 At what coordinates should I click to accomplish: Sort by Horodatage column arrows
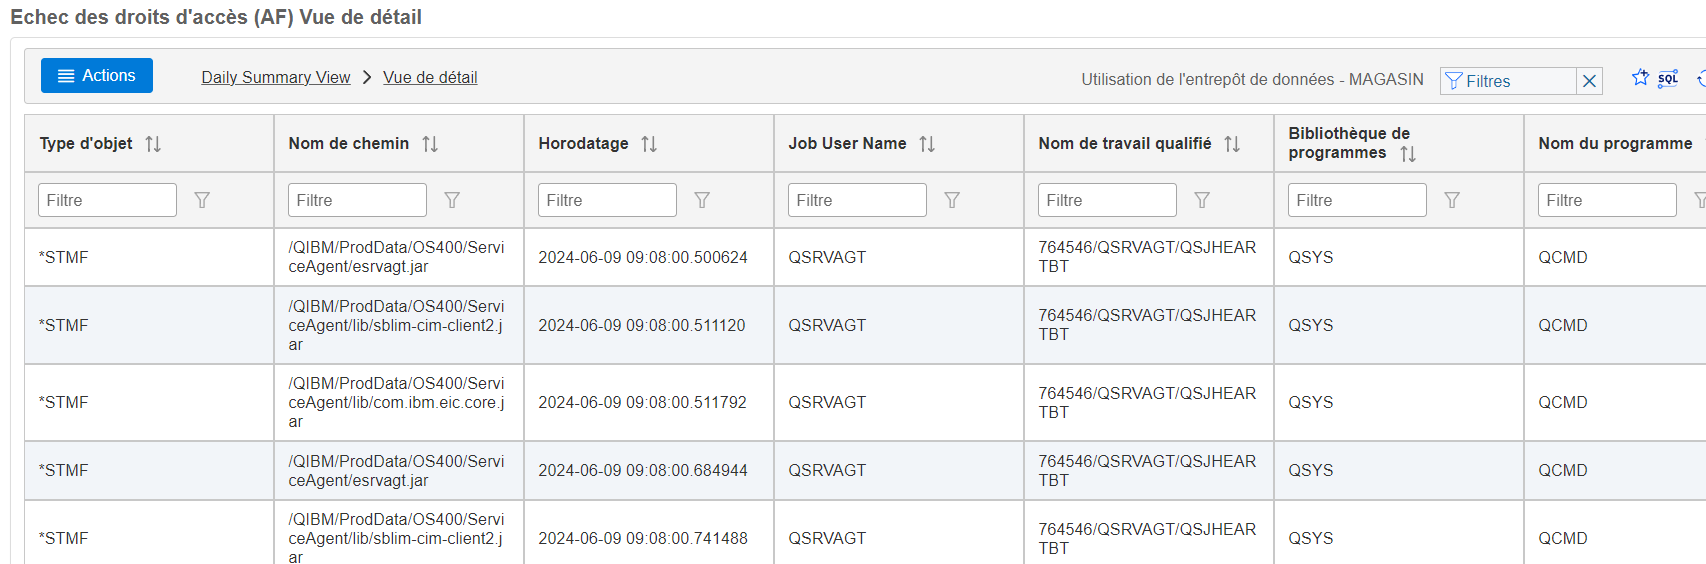coord(649,144)
